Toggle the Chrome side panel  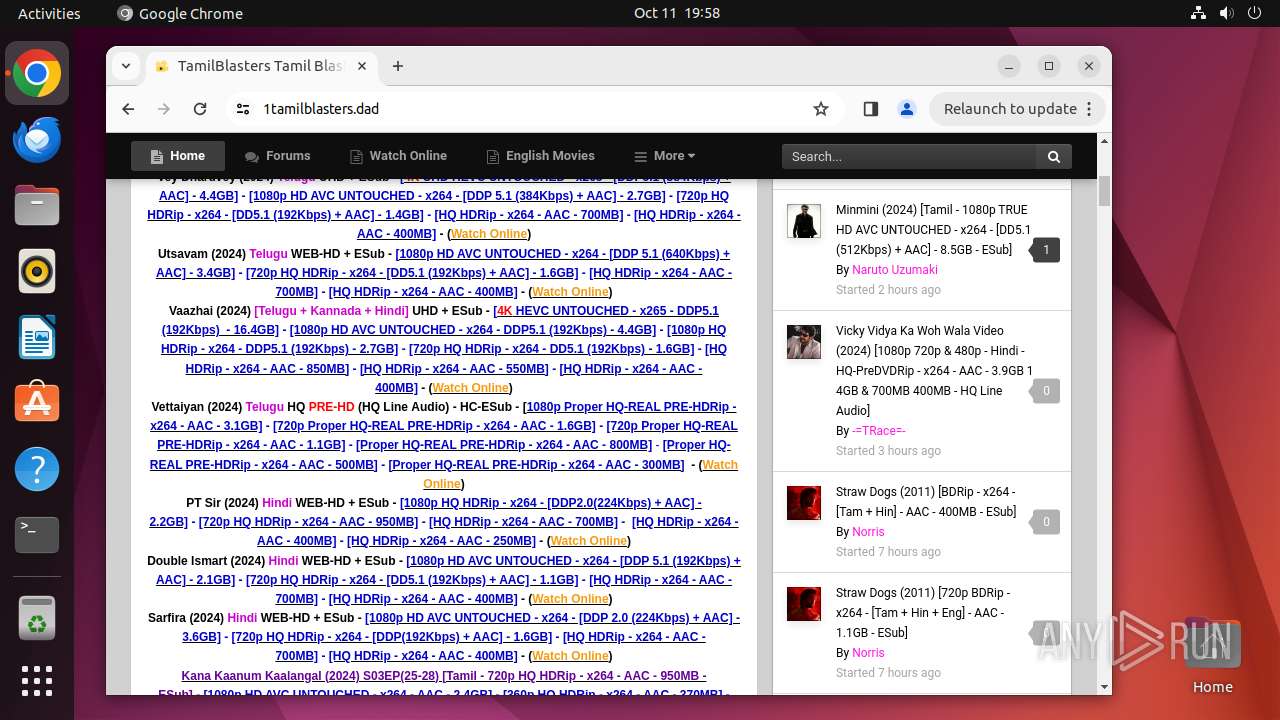pyautogui.click(x=870, y=109)
